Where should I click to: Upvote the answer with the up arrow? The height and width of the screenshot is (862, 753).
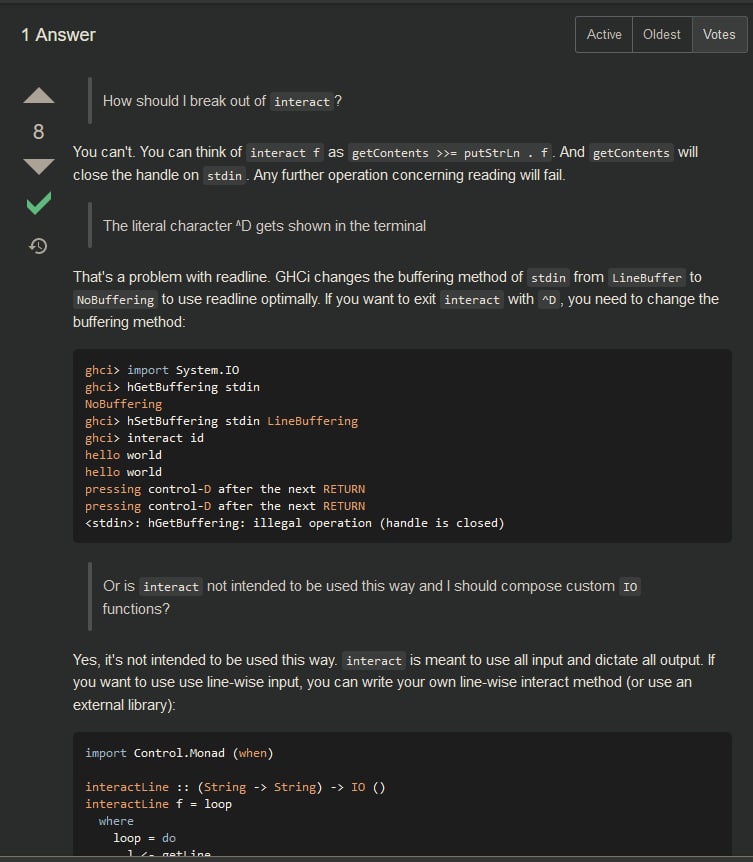click(38, 96)
